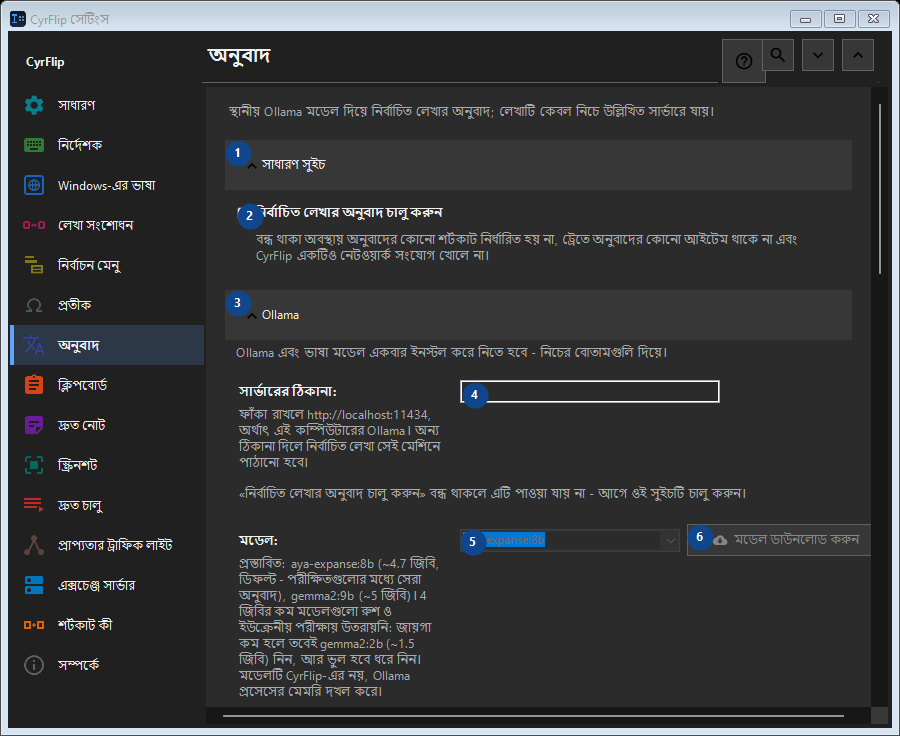Open the সাধারণ gear icon section
This screenshot has height=736, width=900.
pyautogui.click(x=34, y=105)
